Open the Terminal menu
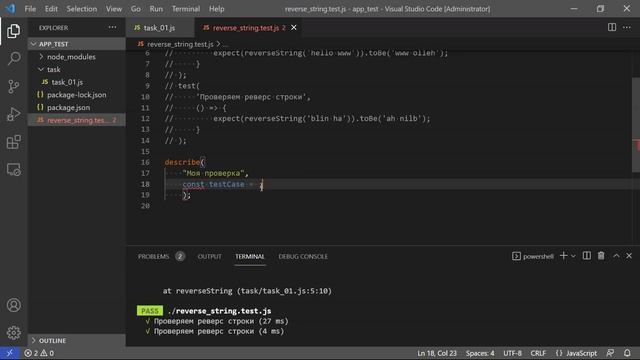Viewport: 640px width, 360px height. click(x=186, y=9)
